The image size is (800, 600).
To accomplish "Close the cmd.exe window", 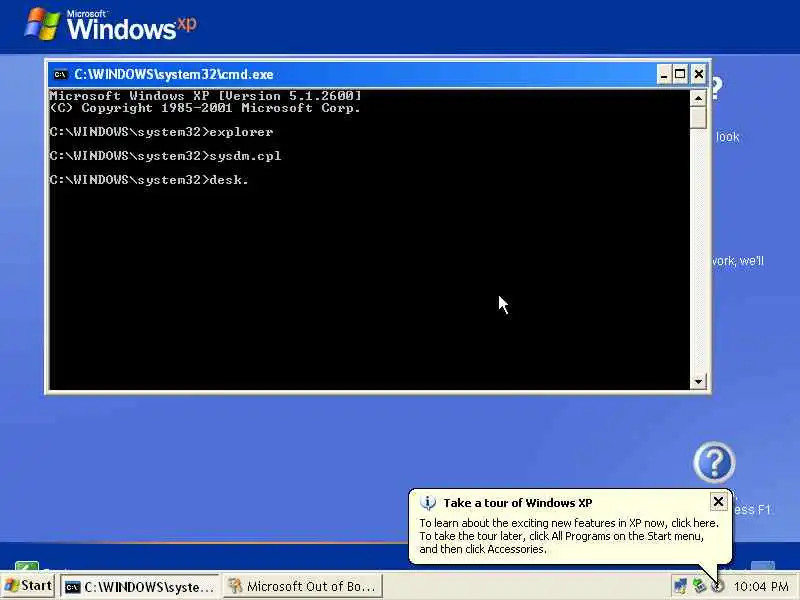I will tap(698, 74).
